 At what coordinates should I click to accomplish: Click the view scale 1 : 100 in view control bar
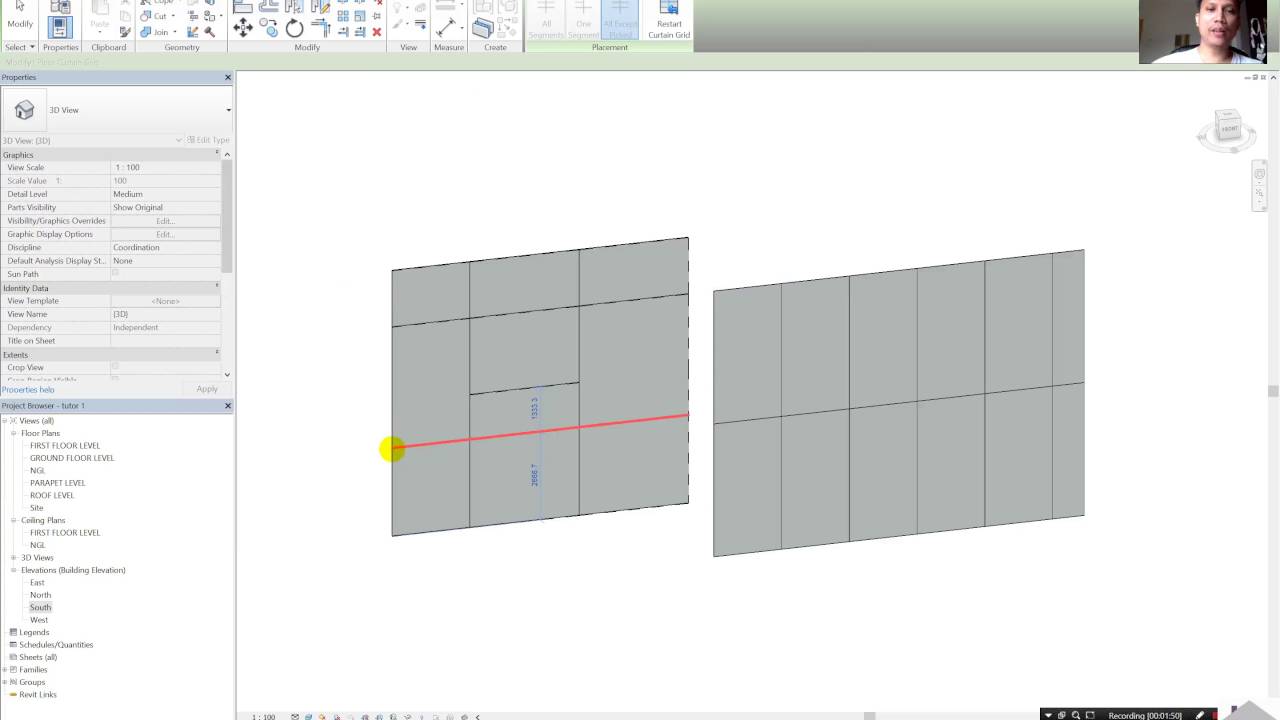(x=263, y=716)
